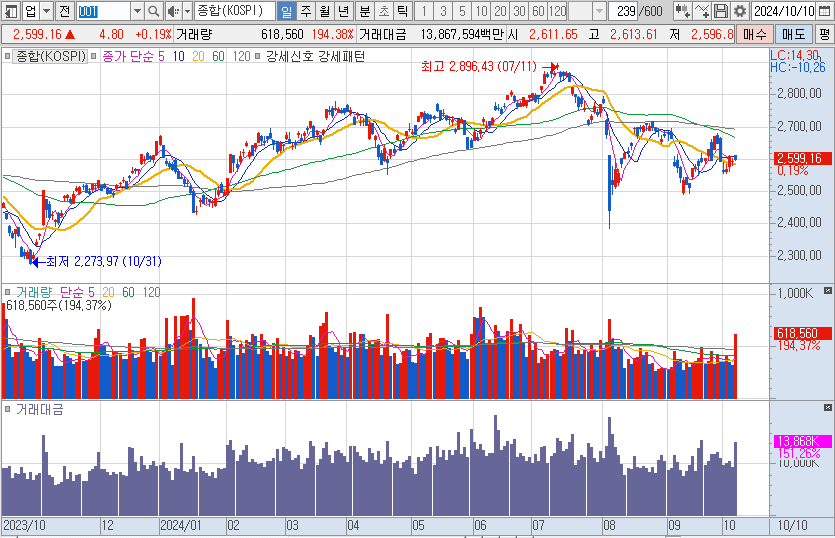Click the 2024/01 timeline label
835x538 pixels.
(x=181, y=525)
